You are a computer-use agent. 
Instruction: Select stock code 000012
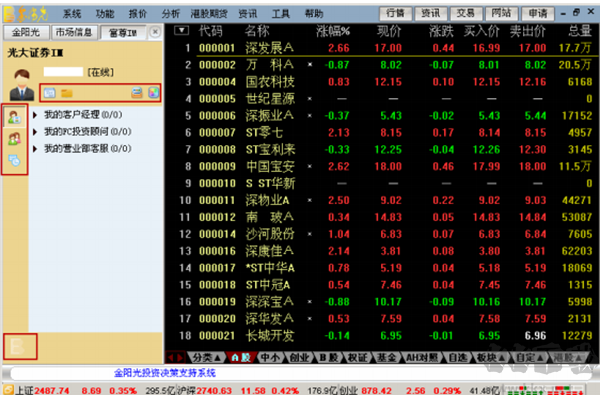(217, 217)
